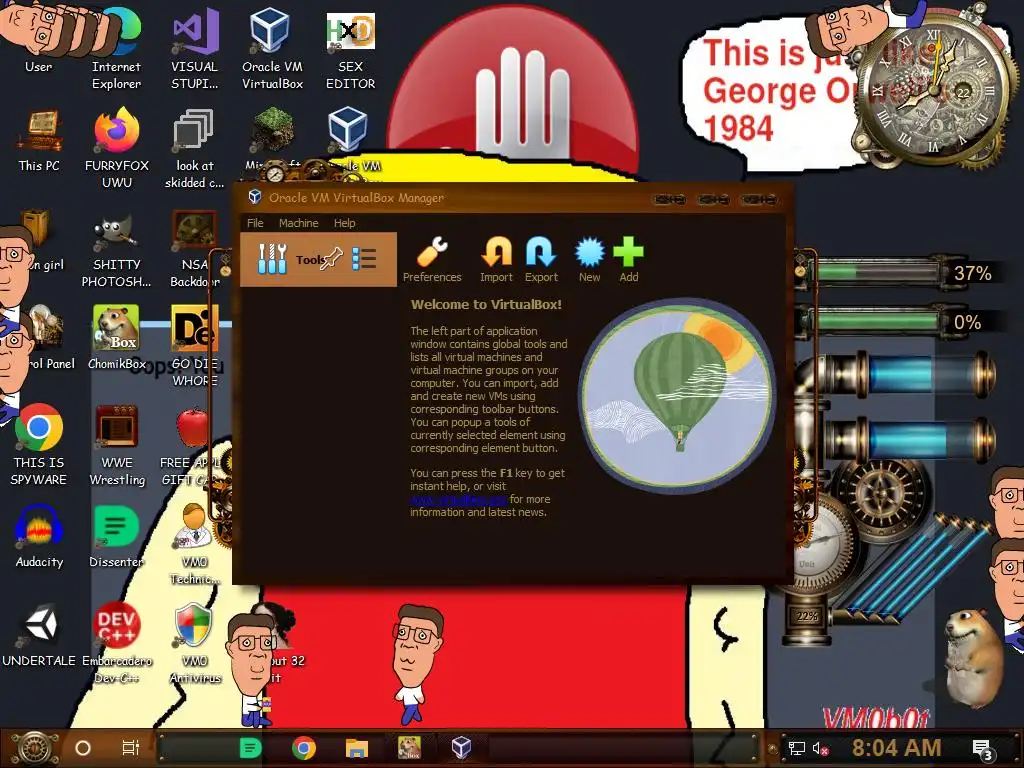Click the 37% green gauge bar
Image resolution: width=1024 pixels, height=768 pixels.
878,272
